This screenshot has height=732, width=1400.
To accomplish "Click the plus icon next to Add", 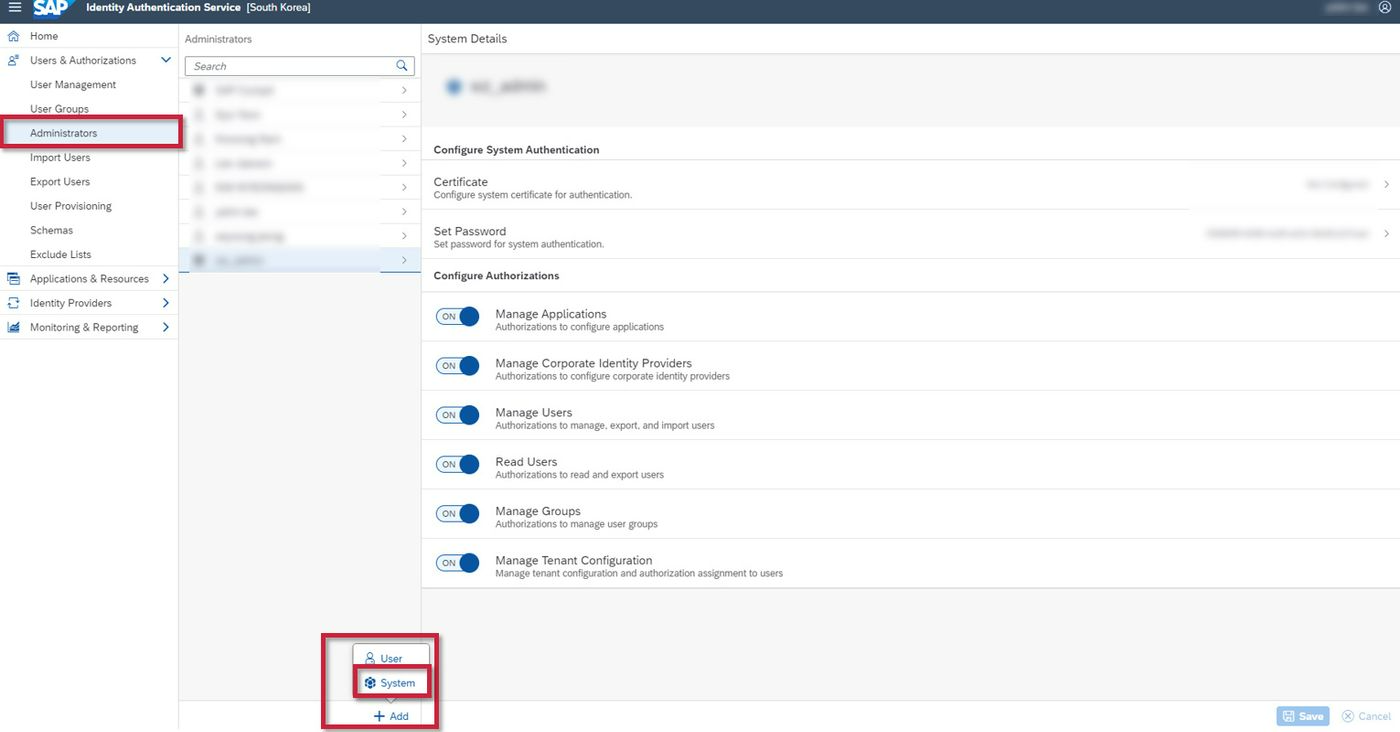I will (379, 716).
